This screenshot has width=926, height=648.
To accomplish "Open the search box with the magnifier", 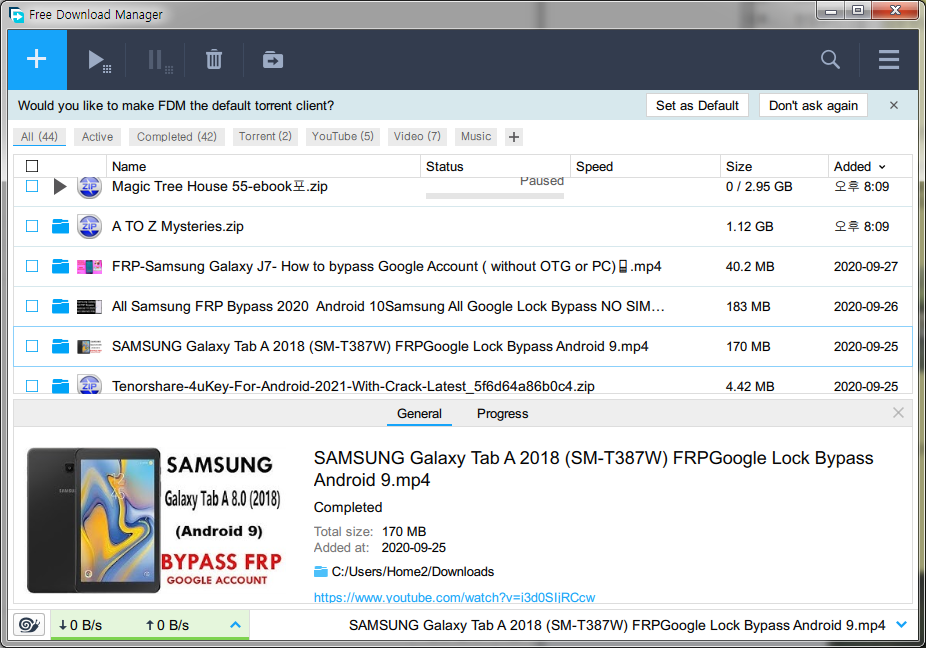I will coord(830,60).
